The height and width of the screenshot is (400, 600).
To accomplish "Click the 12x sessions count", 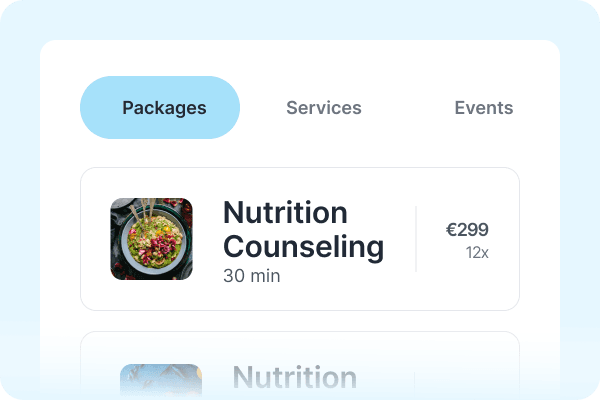I will pos(477,253).
